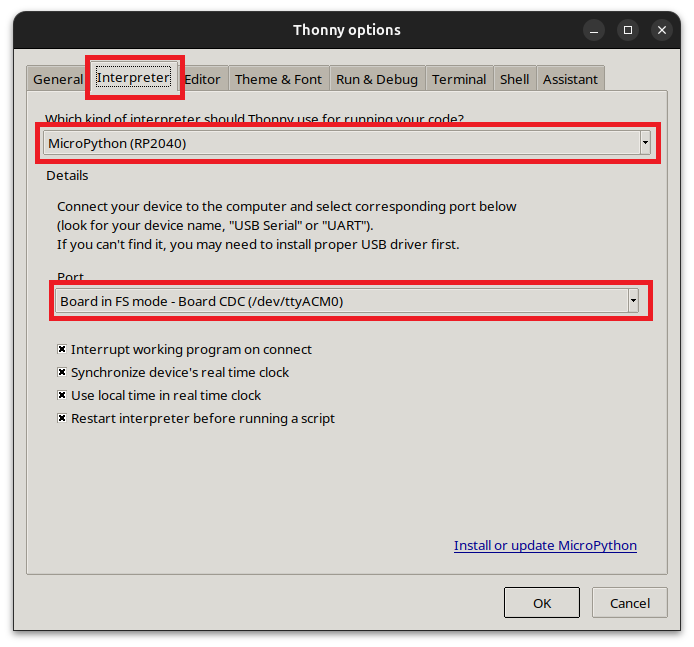Switch to the Terminal tab
The image size is (694, 647).
tap(459, 79)
